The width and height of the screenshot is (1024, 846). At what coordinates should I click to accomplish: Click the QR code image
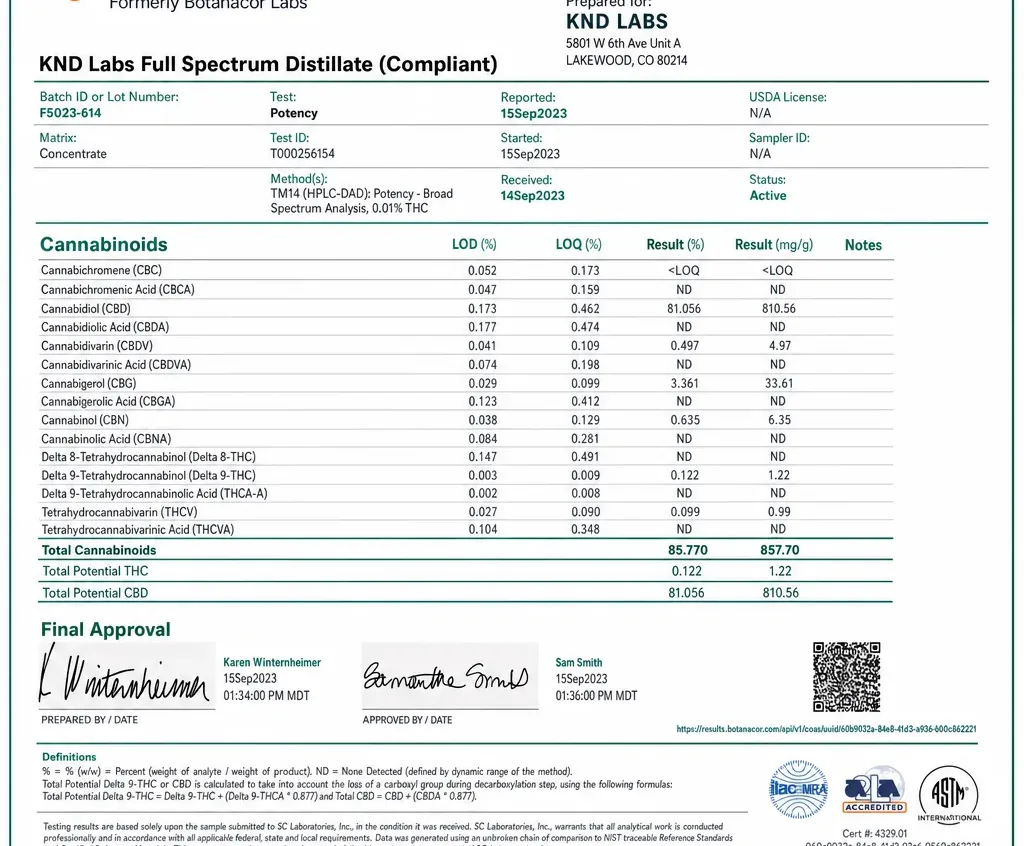pyautogui.click(x=846, y=676)
